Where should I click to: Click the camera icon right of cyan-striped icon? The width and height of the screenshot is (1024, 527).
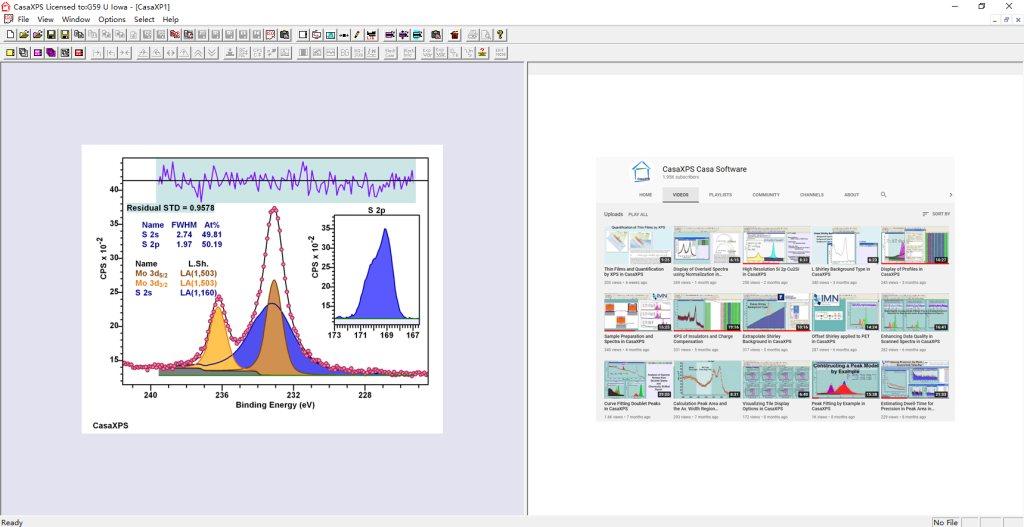pyautogui.click(x=435, y=35)
